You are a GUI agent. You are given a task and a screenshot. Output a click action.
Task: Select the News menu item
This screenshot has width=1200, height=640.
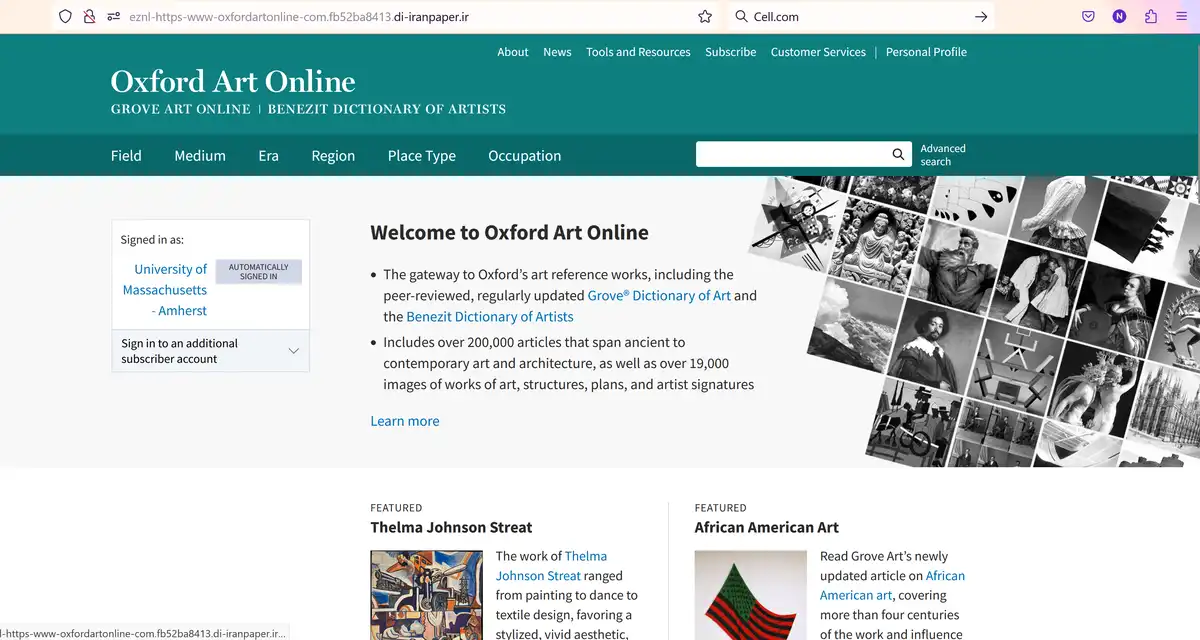point(557,51)
